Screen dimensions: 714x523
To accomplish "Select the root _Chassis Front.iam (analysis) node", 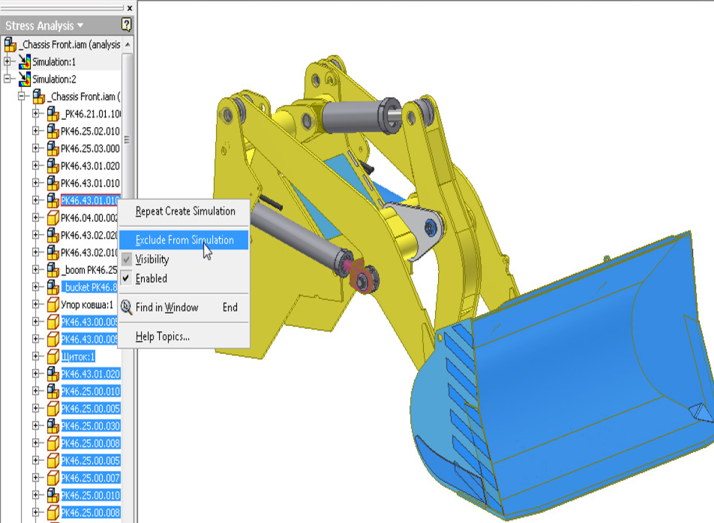I will click(71, 45).
